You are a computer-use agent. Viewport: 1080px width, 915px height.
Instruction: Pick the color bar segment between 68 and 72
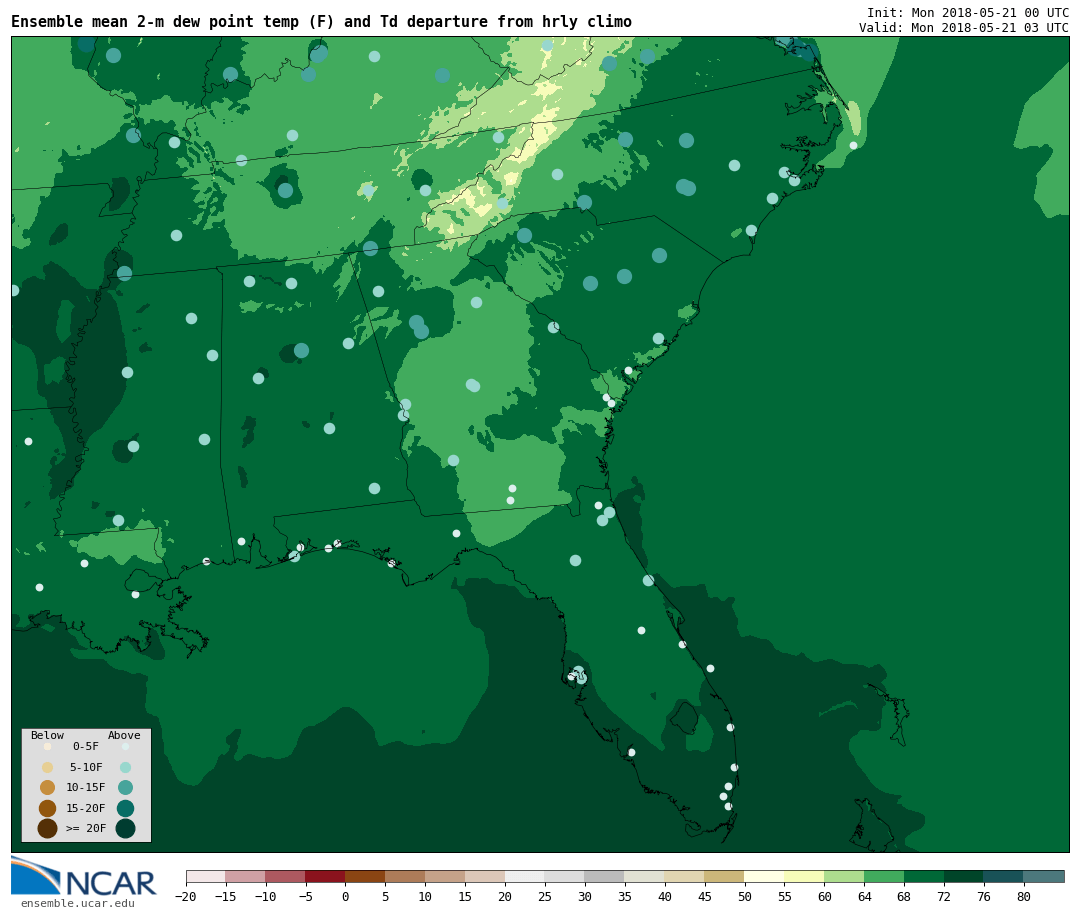[925, 876]
